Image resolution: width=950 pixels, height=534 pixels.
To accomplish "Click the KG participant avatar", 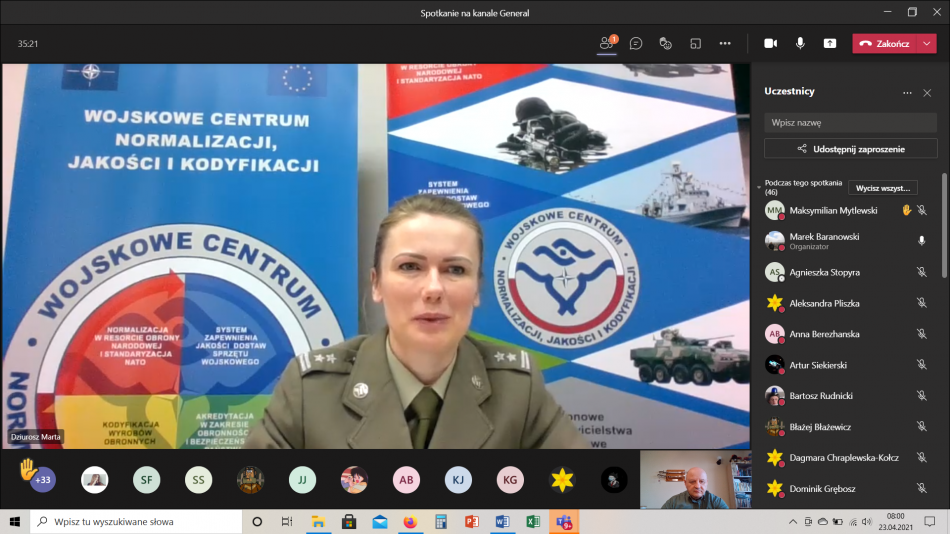I will coord(510,479).
